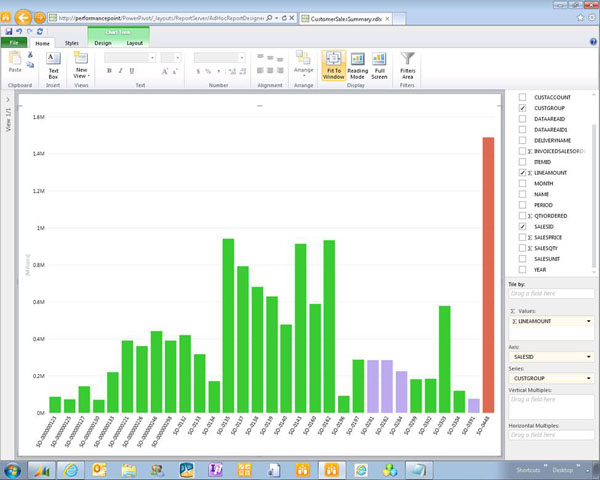Refresh the report from the quick access toolbar
The image size is (600, 480).
point(39,31)
